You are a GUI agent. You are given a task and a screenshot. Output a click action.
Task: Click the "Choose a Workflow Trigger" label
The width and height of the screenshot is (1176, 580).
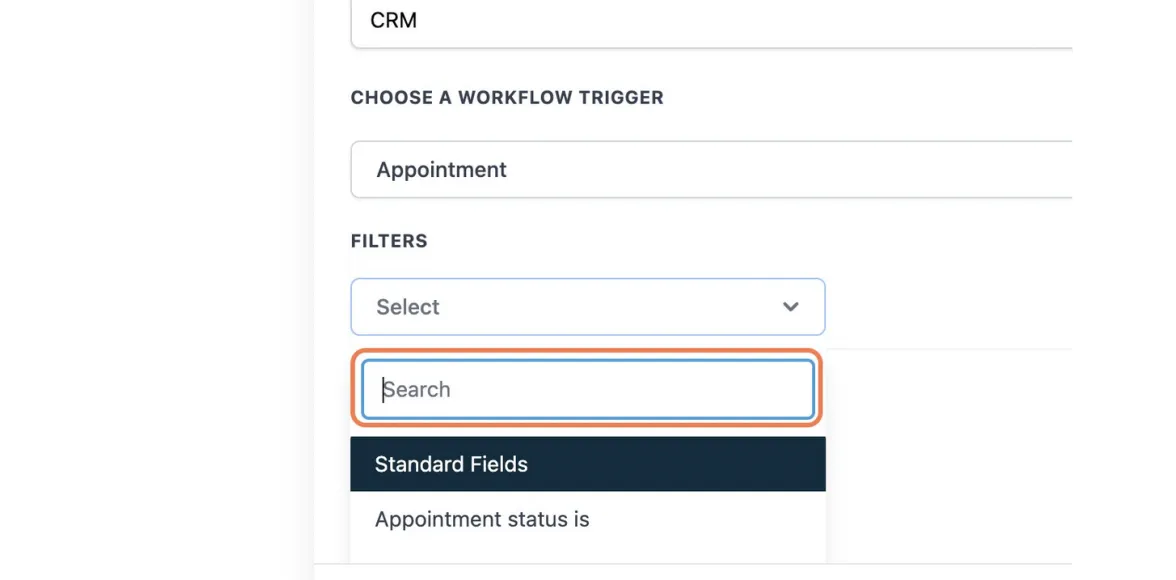coord(507,98)
